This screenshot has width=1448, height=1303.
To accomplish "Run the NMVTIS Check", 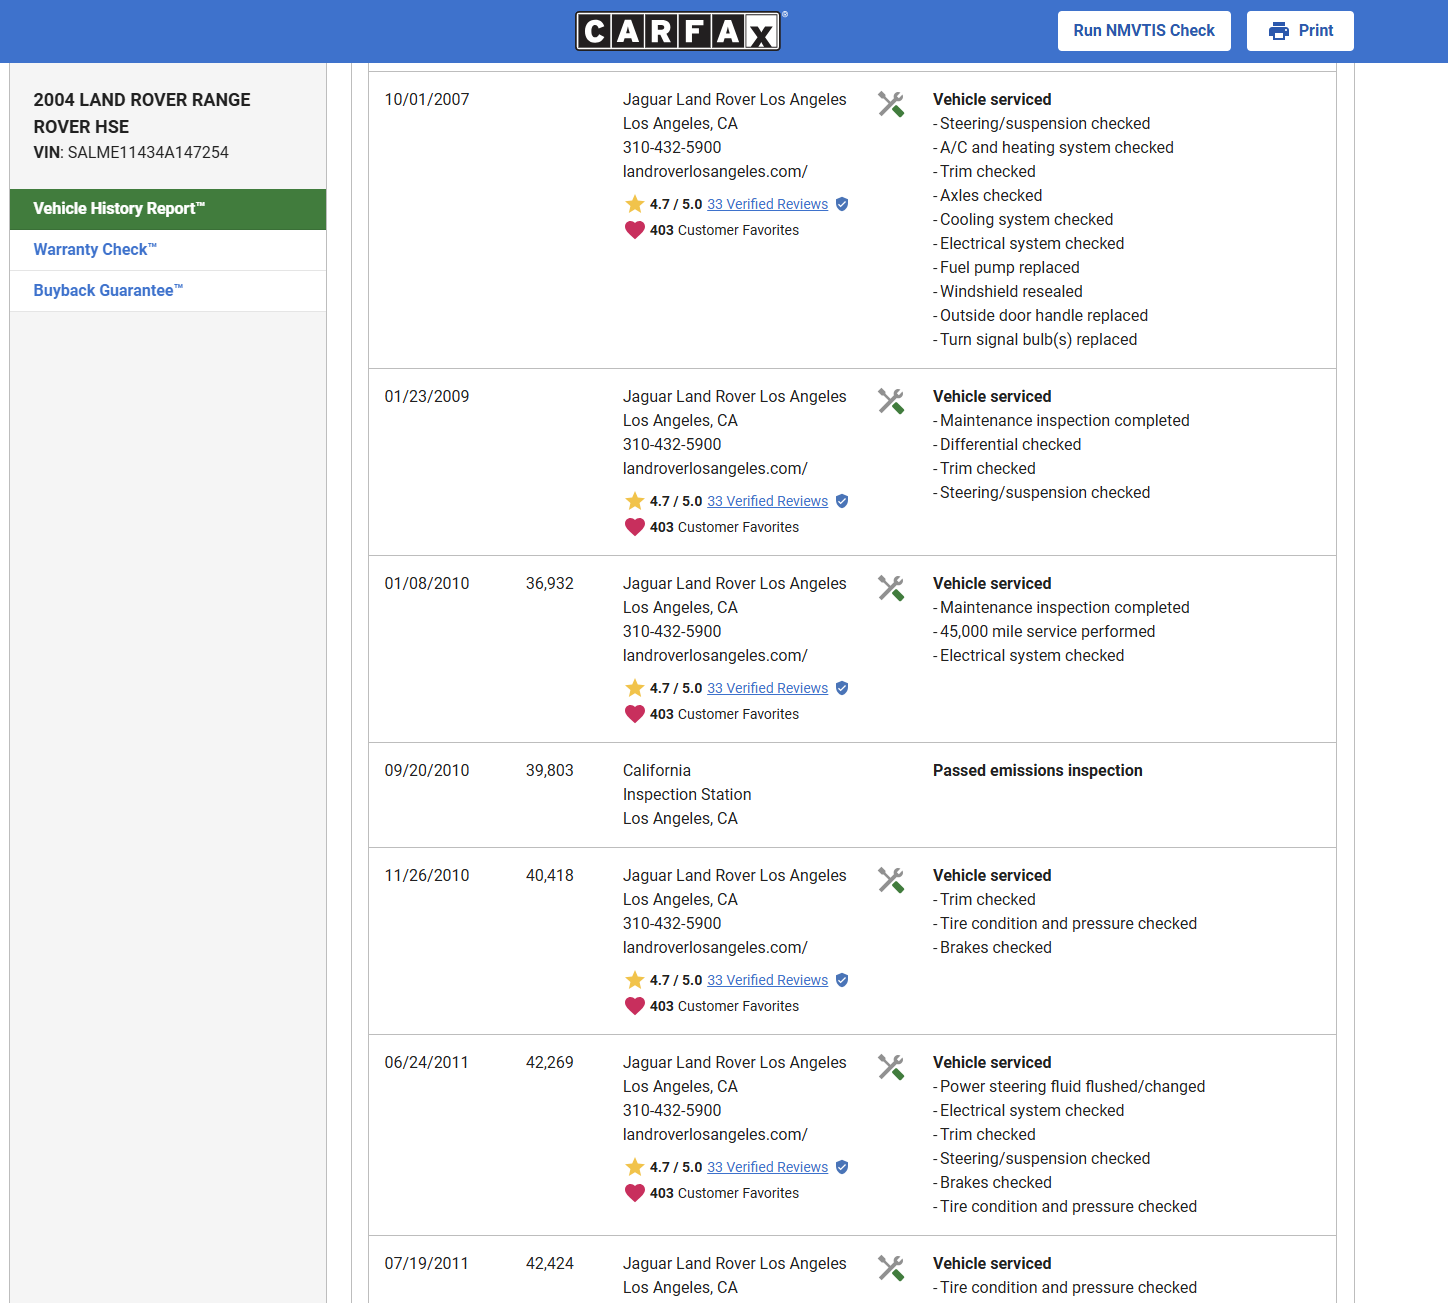I will coord(1144,31).
